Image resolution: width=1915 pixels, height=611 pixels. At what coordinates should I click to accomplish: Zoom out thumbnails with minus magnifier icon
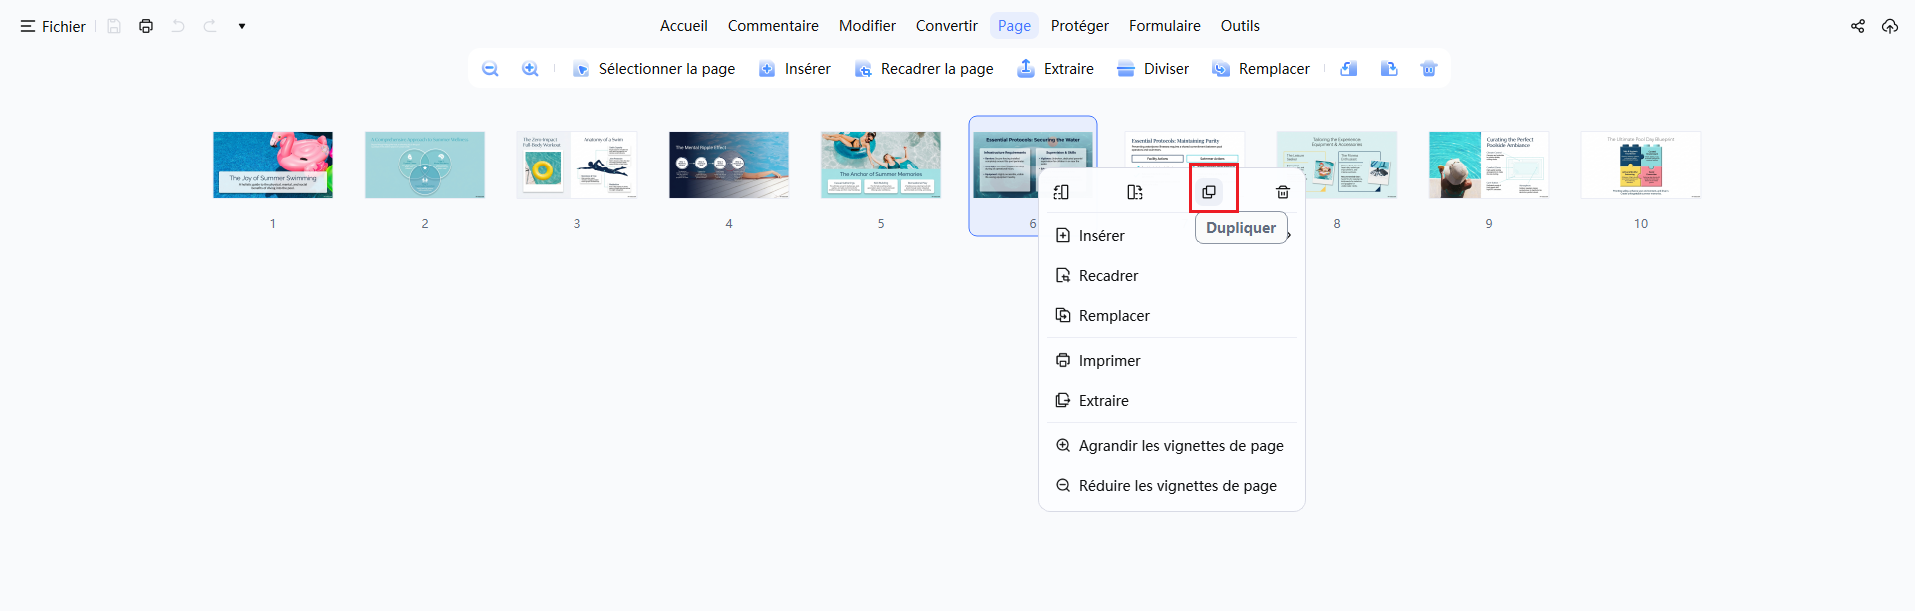pyautogui.click(x=490, y=69)
